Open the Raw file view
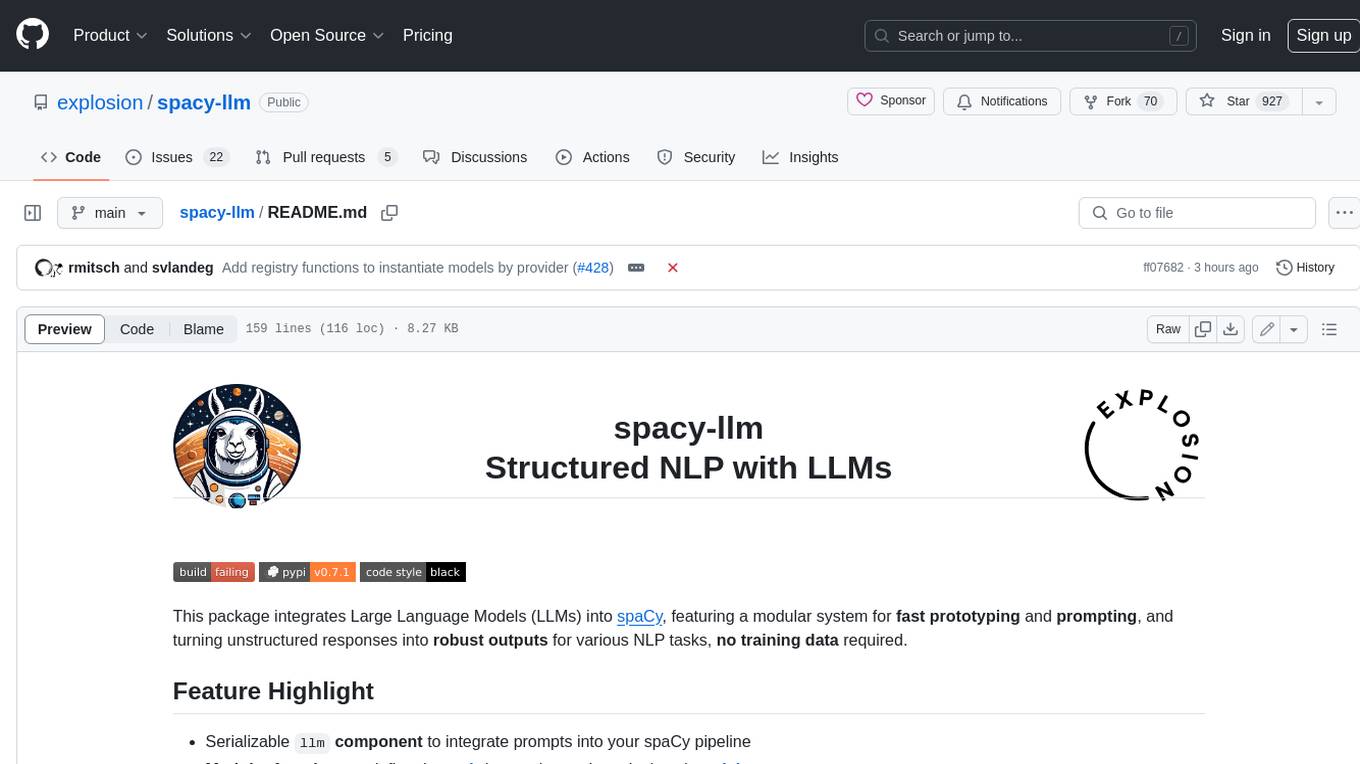This screenshot has width=1360, height=764. (1168, 329)
